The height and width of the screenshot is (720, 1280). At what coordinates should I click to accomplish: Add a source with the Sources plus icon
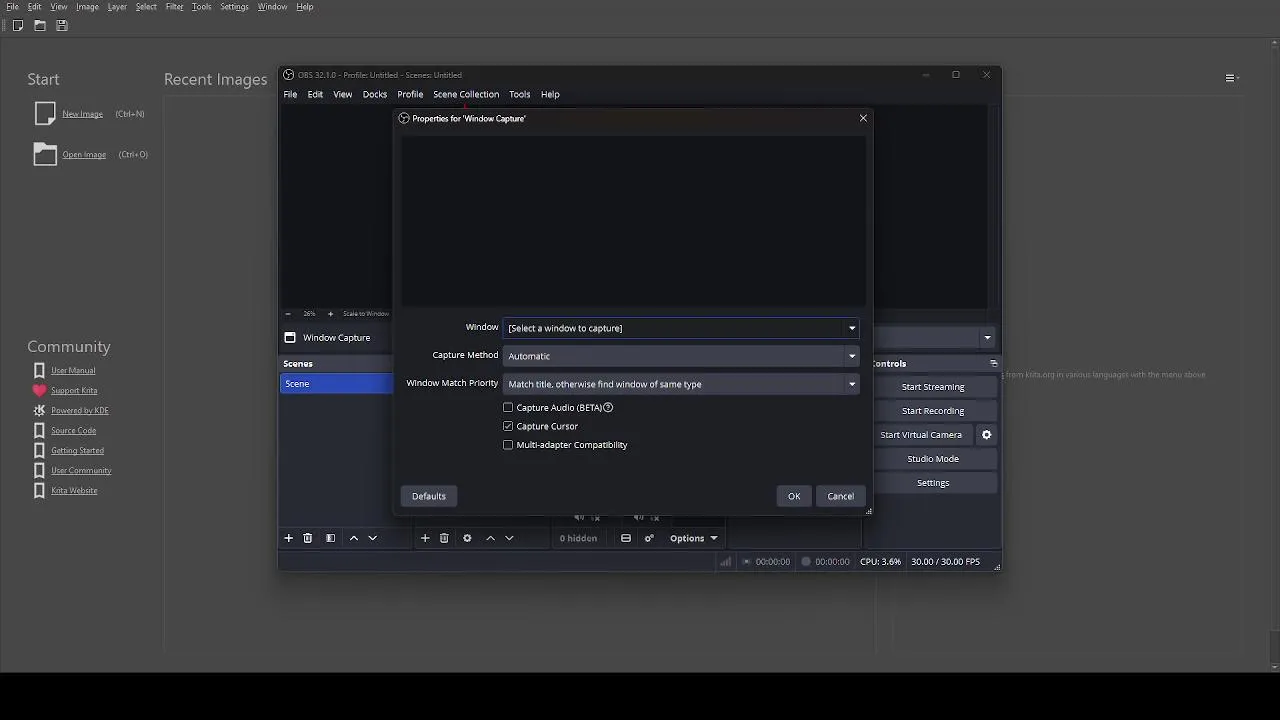(425, 538)
